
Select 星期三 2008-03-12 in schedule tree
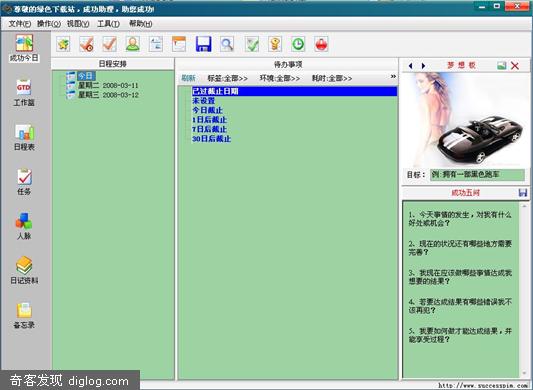(x=108, y=95)
